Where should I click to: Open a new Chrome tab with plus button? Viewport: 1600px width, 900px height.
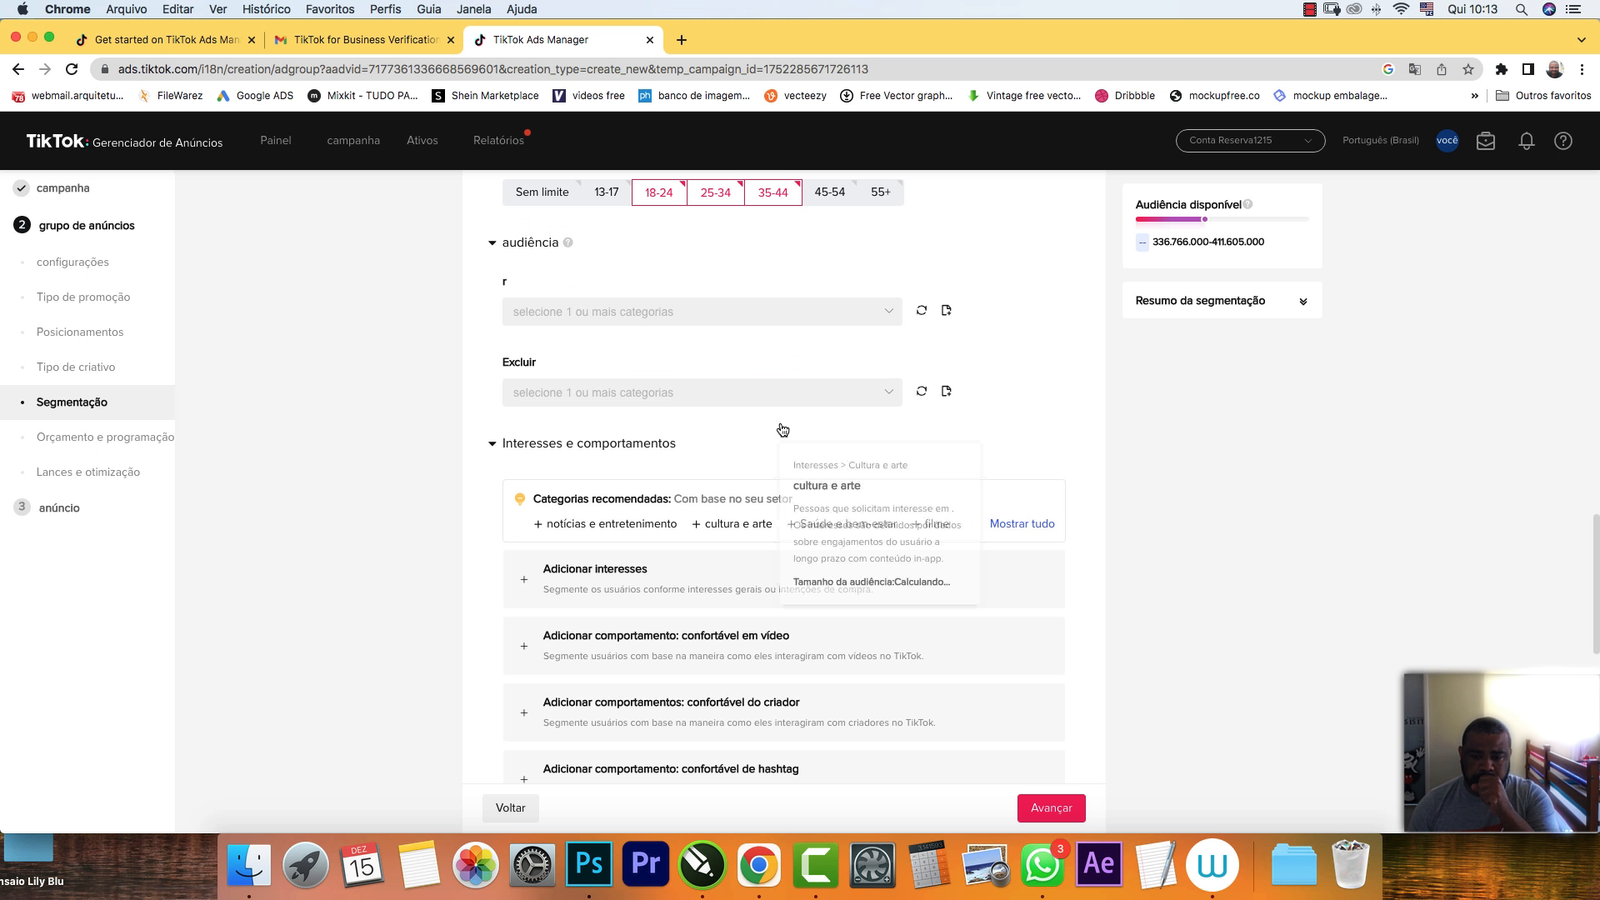(681, 40)
